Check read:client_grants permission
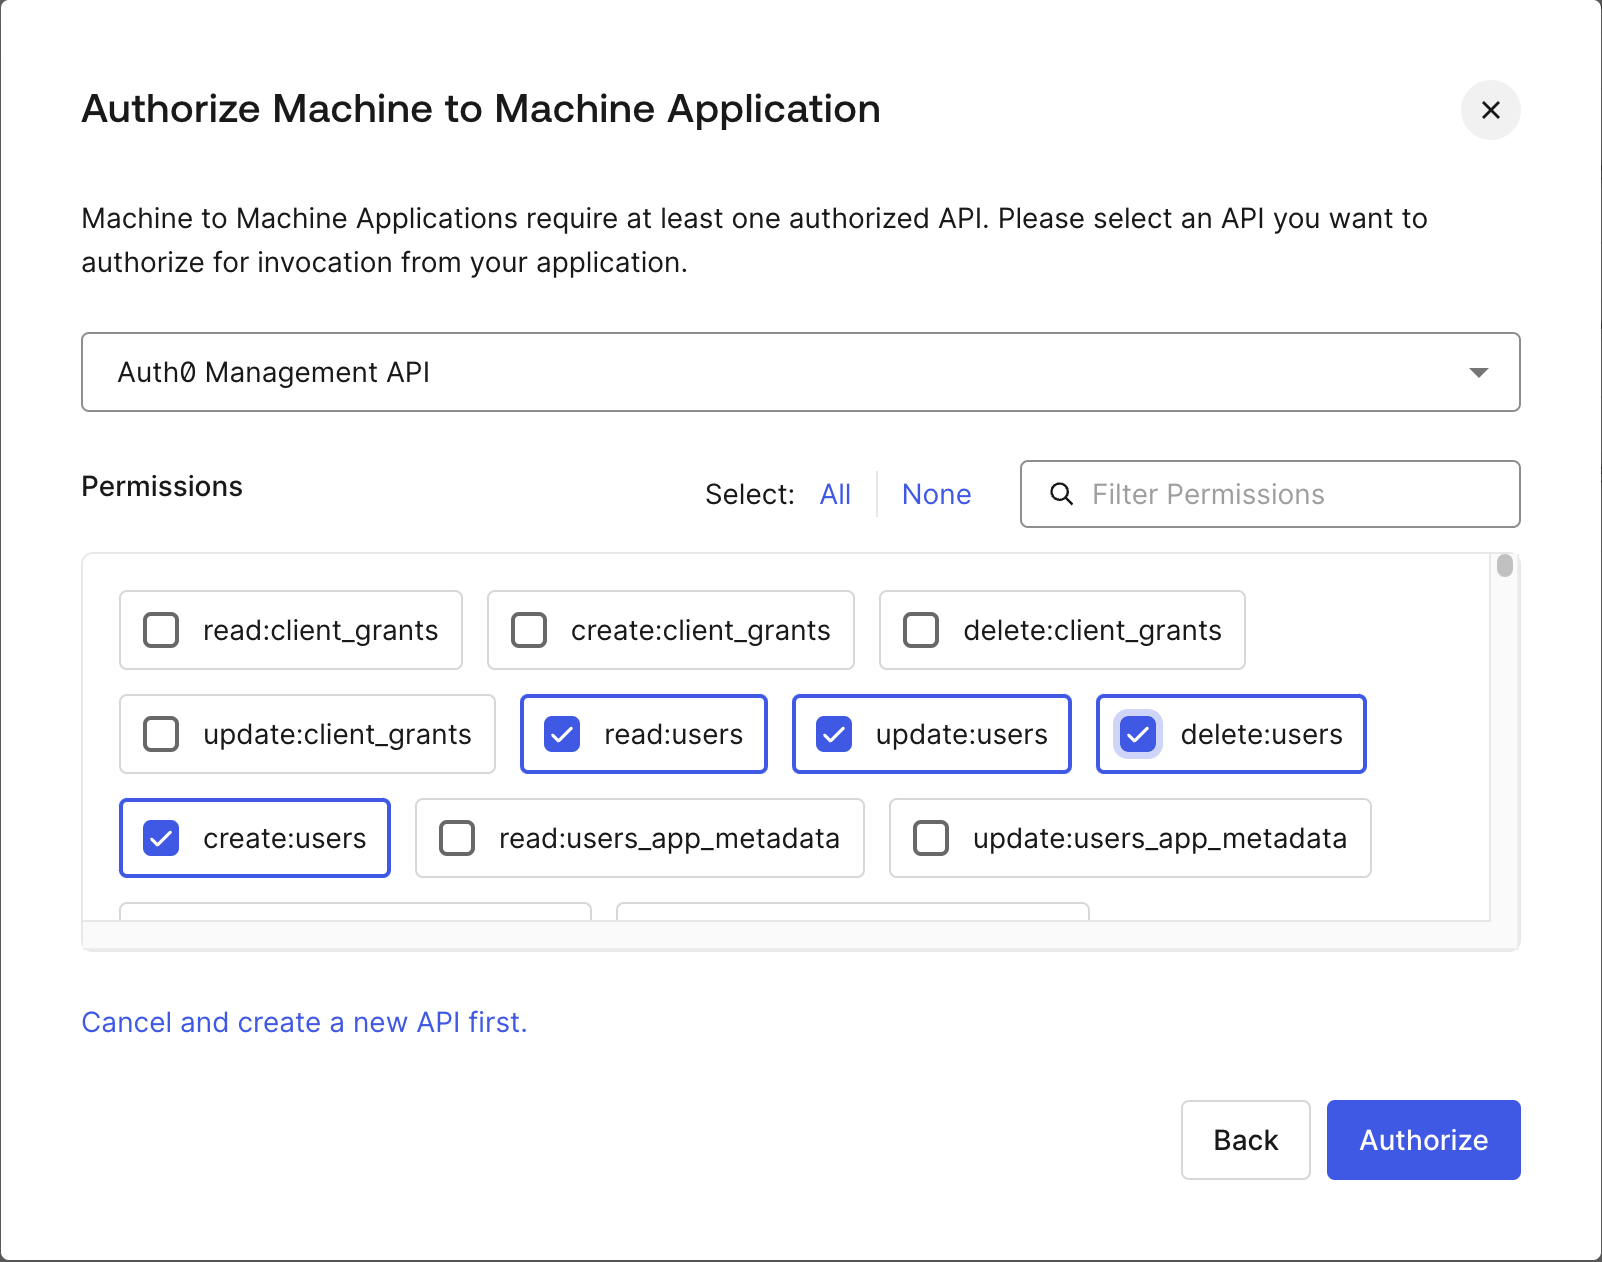1602x1262 pixels. 161,630
